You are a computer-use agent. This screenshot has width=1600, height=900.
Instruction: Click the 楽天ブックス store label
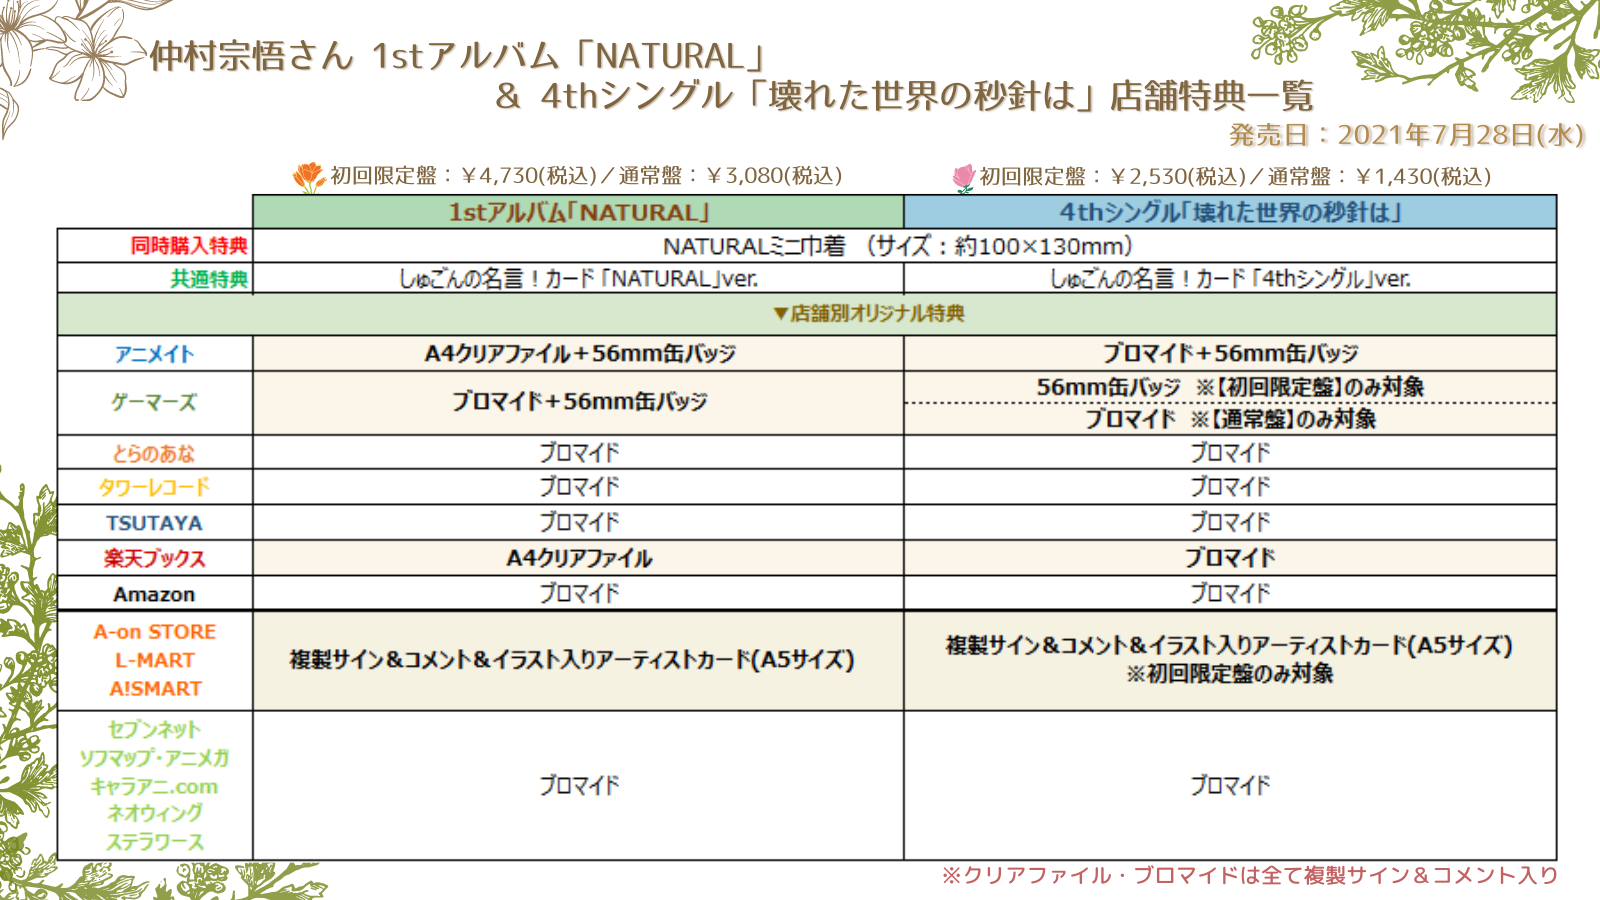pyautogui.click(x=154, y=559)
